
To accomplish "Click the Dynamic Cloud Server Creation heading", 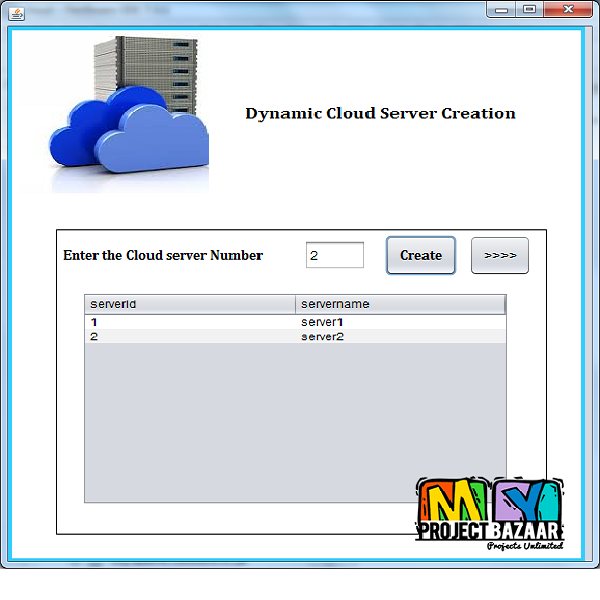I will pos(380,113).
